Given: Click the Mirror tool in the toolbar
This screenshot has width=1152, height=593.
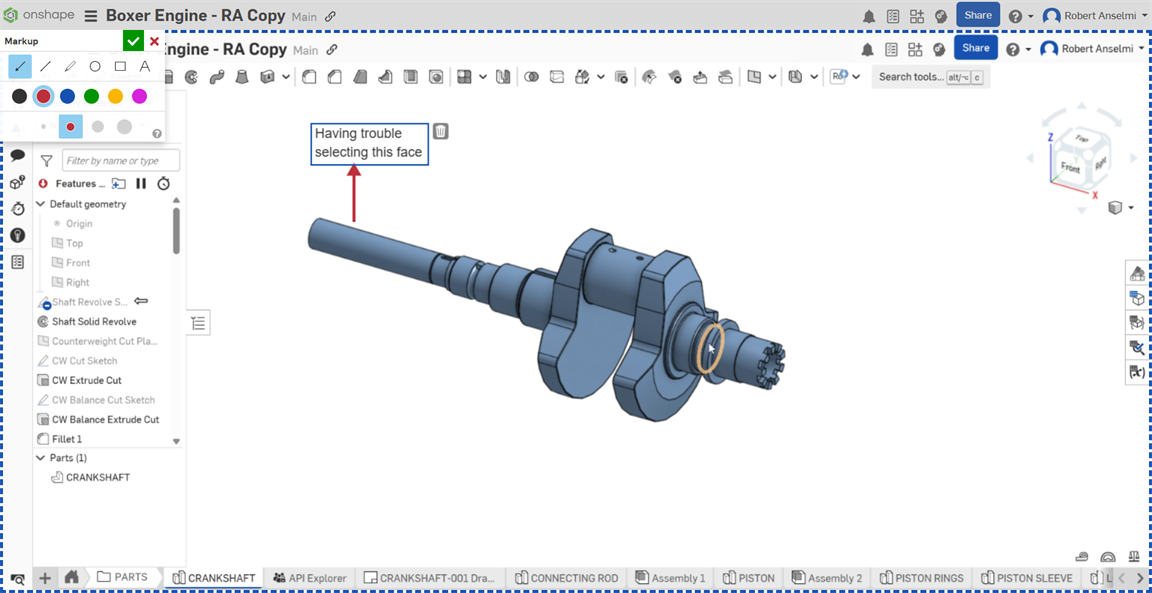Looking at the screenshot, I should tap(503, 76).
